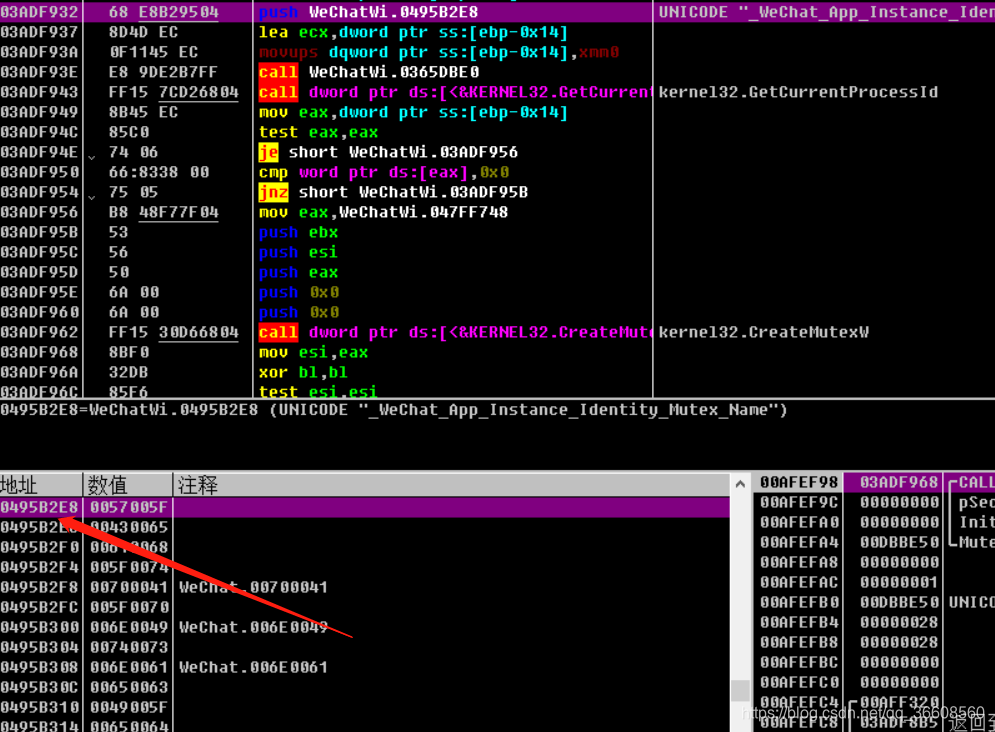The width and height of the screenshot is (995, 732).
Task: Select test eax,eax instruction
Action: (318, 132)
